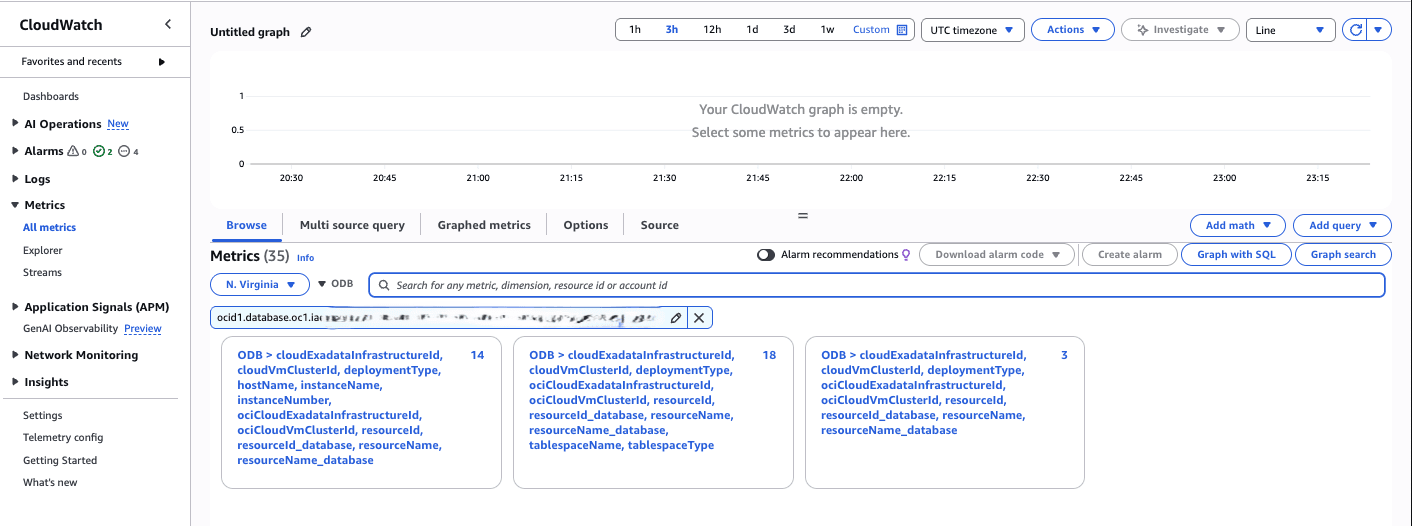Open All metrics in the sidebar
Viewport: 1412px width, 526px height.
point(49,228)
